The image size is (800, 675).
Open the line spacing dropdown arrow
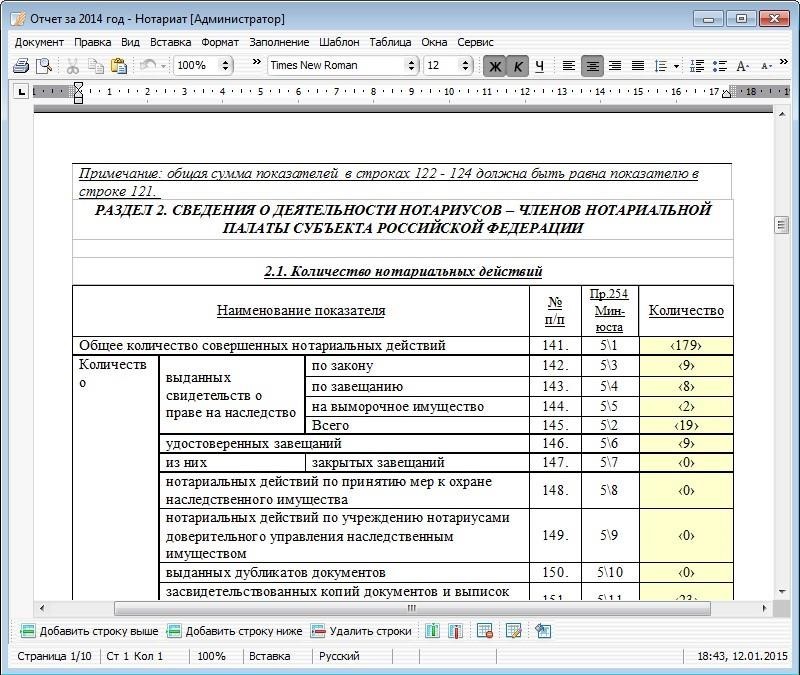[677, 66]
